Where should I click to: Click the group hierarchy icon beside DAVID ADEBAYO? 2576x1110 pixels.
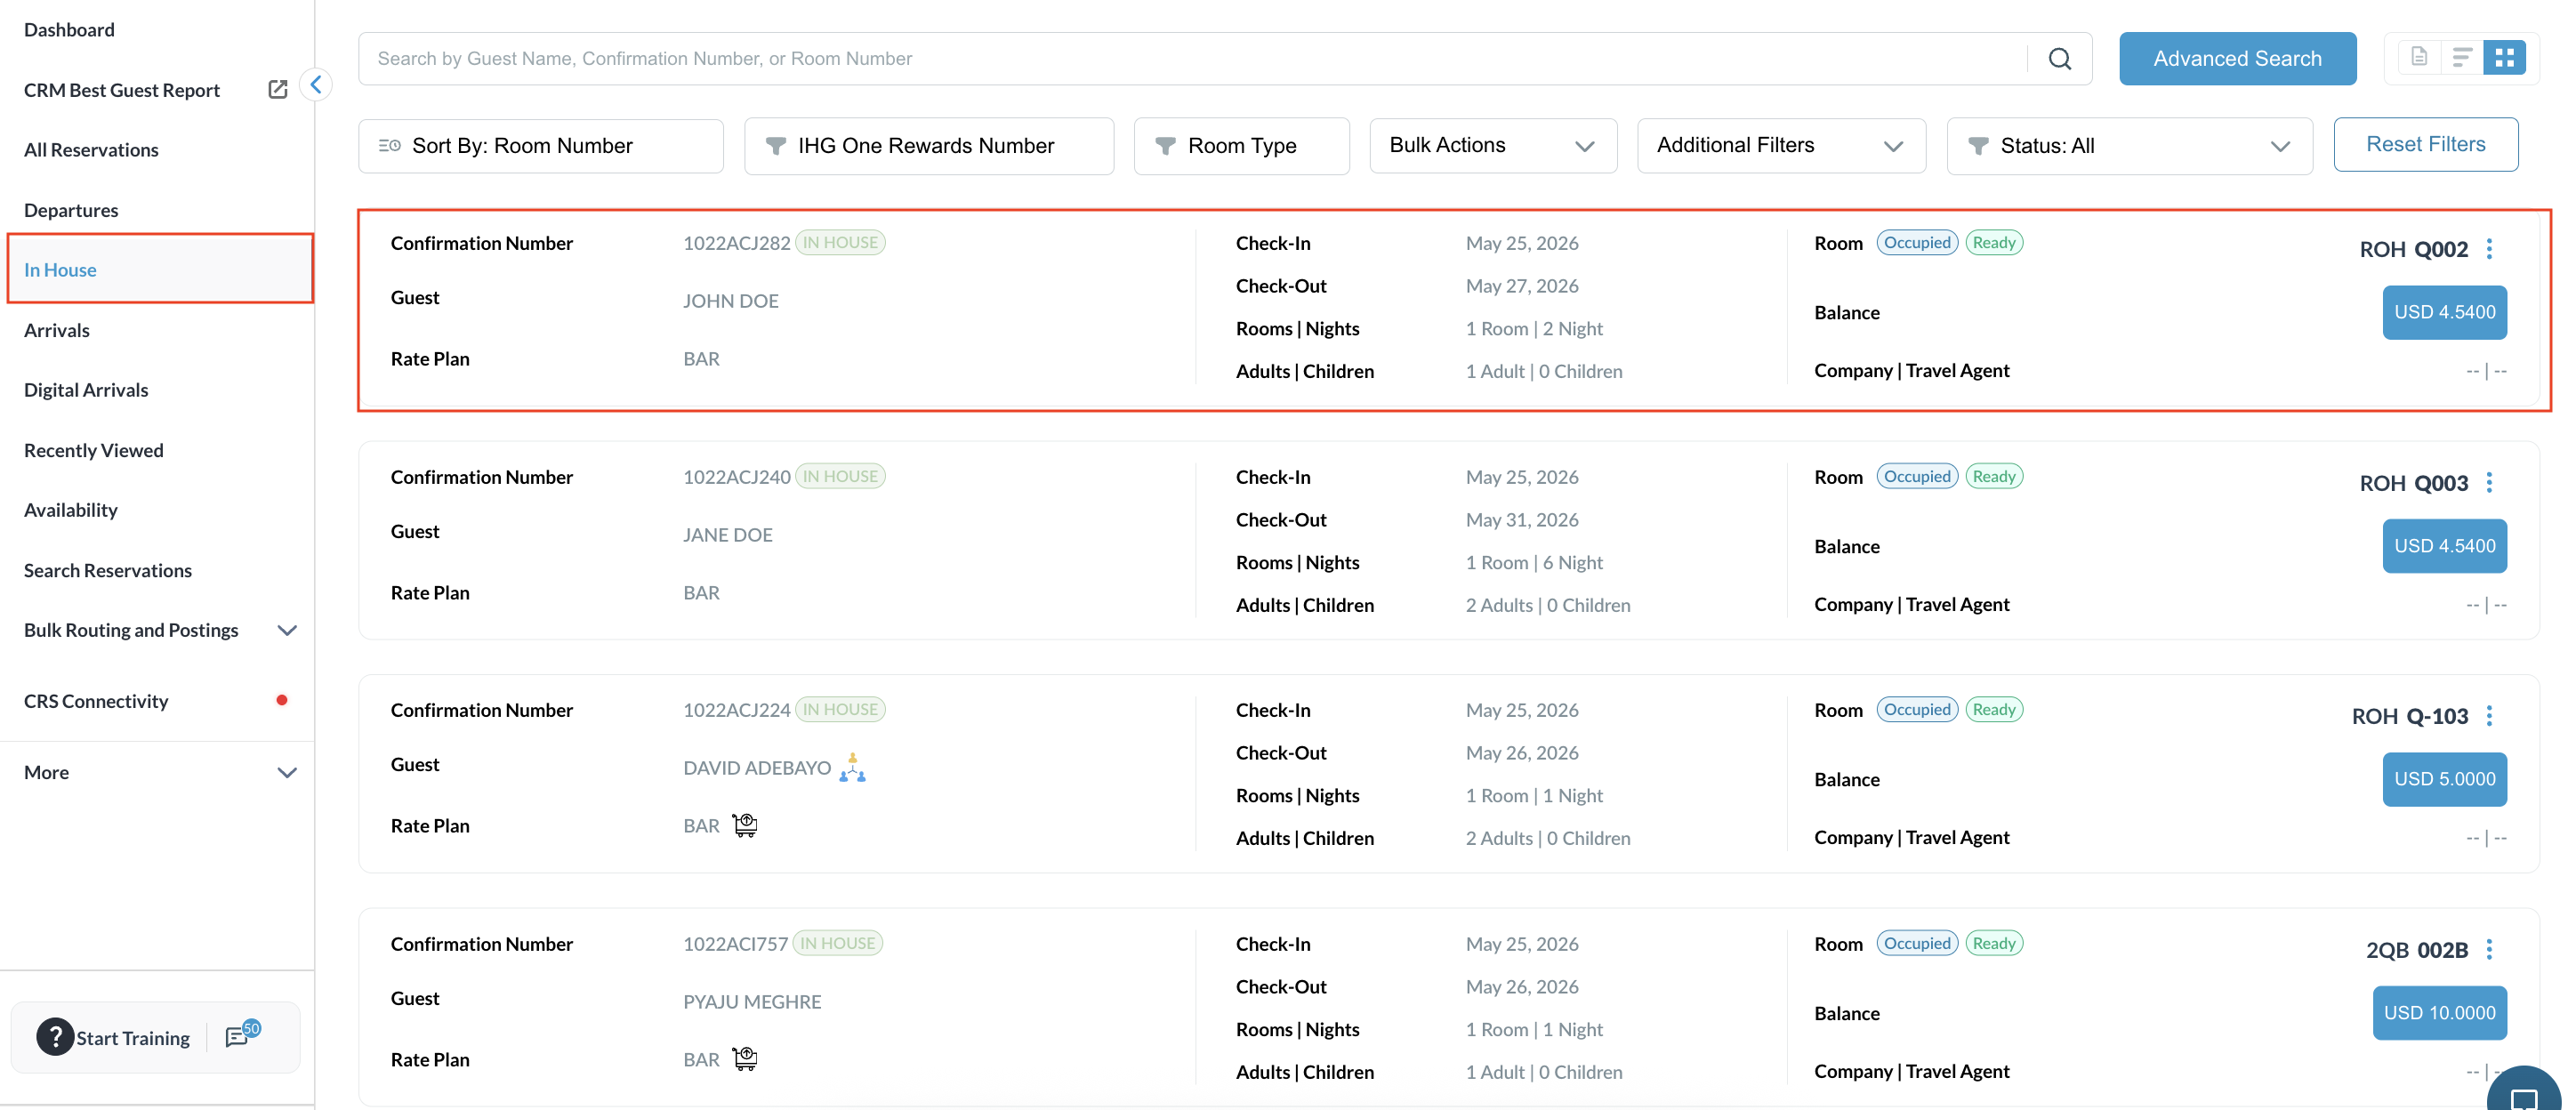852,768
